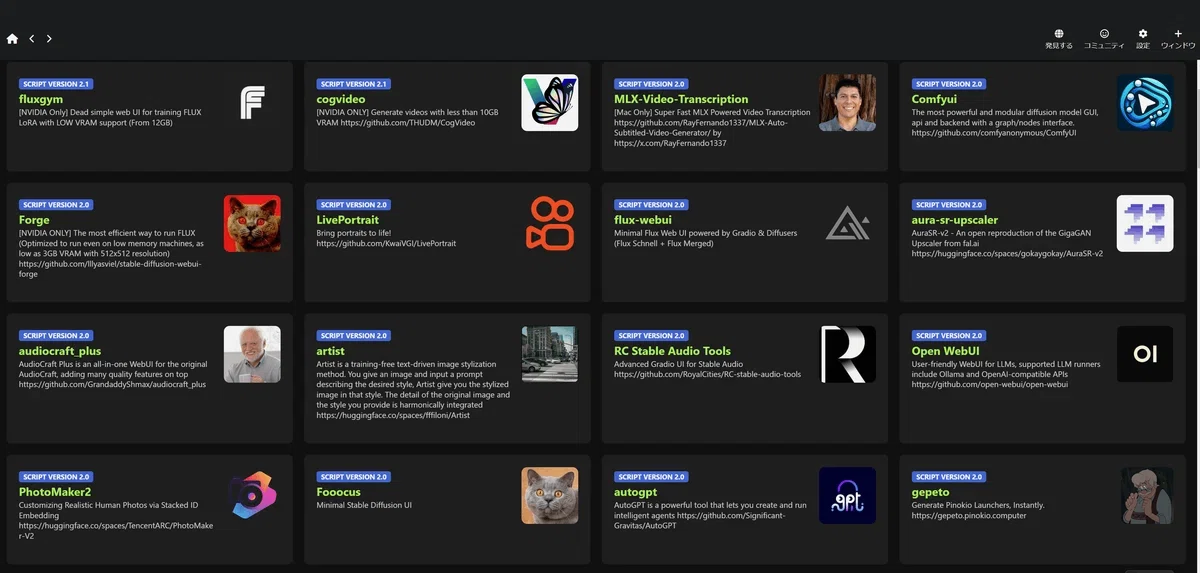Click the cogvideo description text
The width and height of the screenshot is (1200, 573).
coord(407,118)
